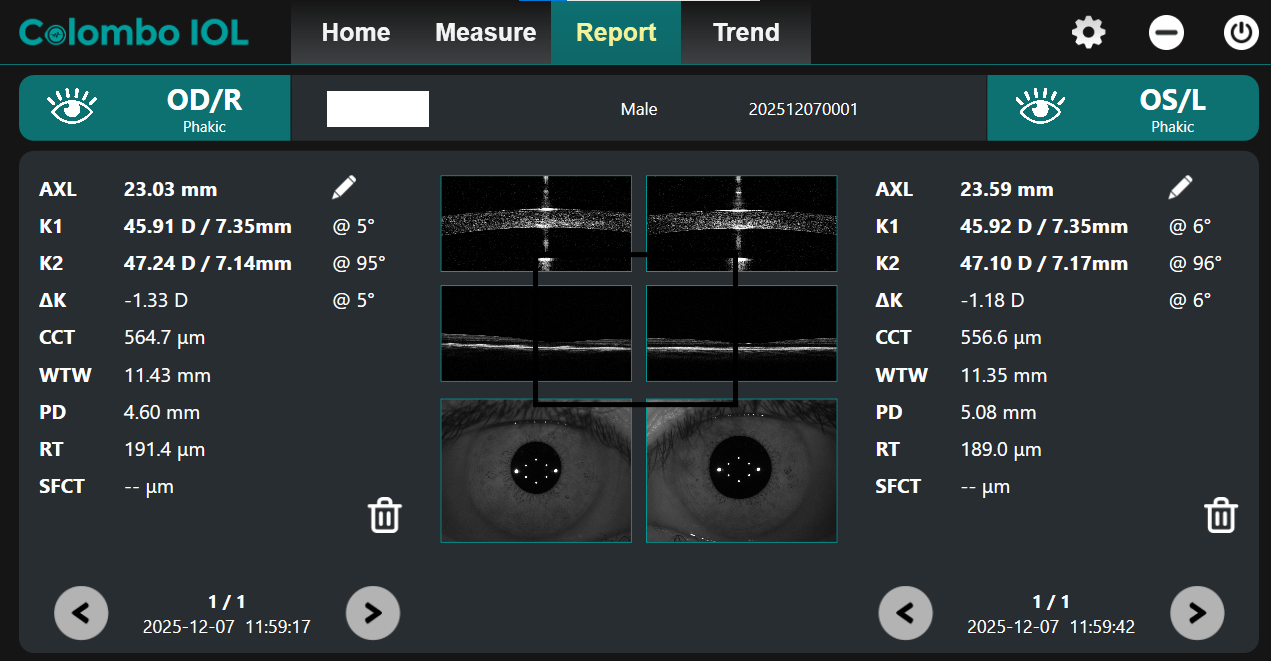Switch to the Home tab
This screenshot has height=661, width=1271.
click(355, 33)
